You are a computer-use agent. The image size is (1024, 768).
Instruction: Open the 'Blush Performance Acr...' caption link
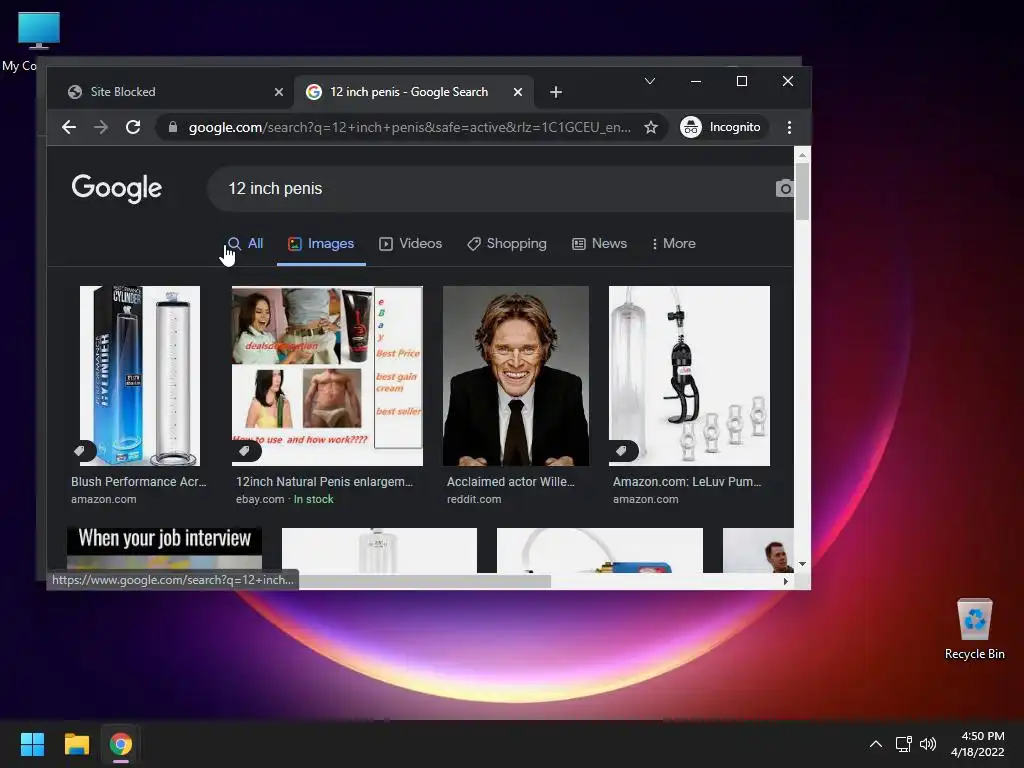click(x=138, y=482)
